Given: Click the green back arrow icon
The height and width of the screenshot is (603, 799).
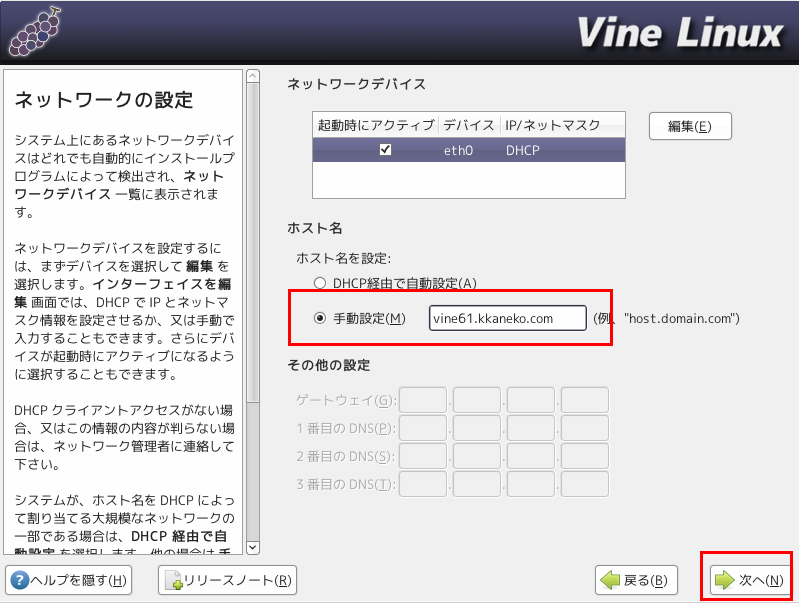Looking at the screenshot, I should point(610,580).
